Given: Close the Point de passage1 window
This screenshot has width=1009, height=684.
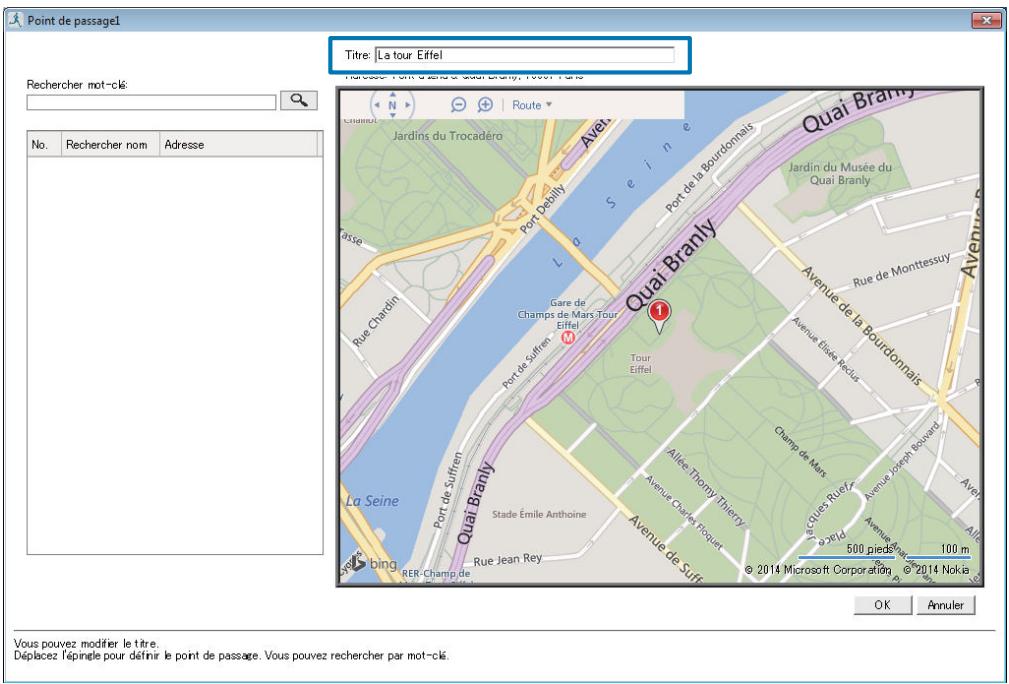Looking at the screenshot, I should [x=985, y=21].
